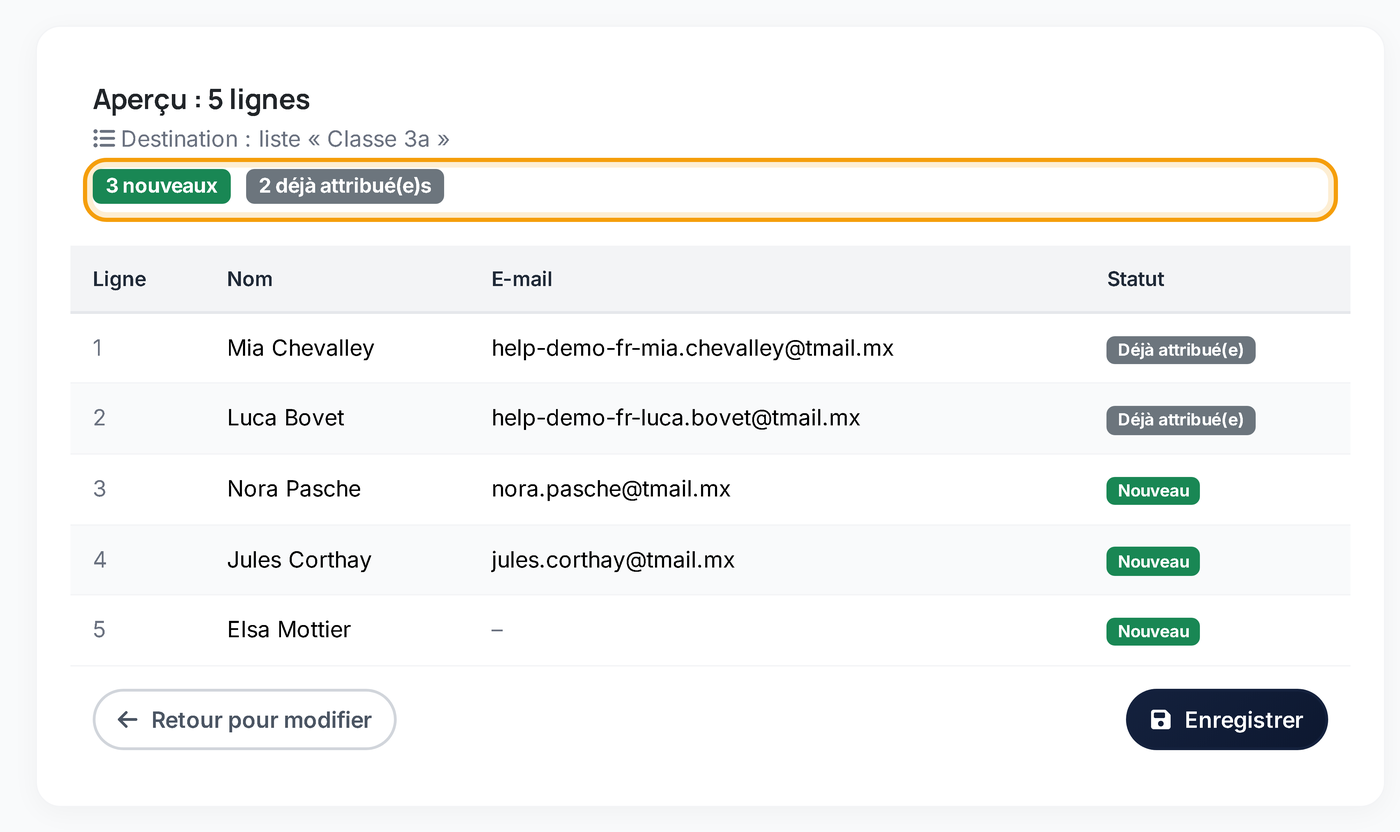Click Luca Bovet's 'Déjà attribué(e)' status badge
Viewport: 1400px width, 832px height.
click(x=1181, y=420)
